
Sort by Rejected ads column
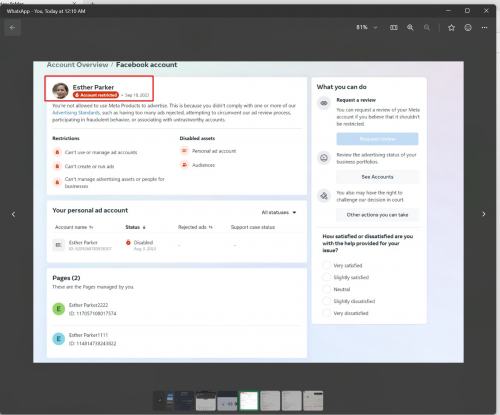click(195, 227)
